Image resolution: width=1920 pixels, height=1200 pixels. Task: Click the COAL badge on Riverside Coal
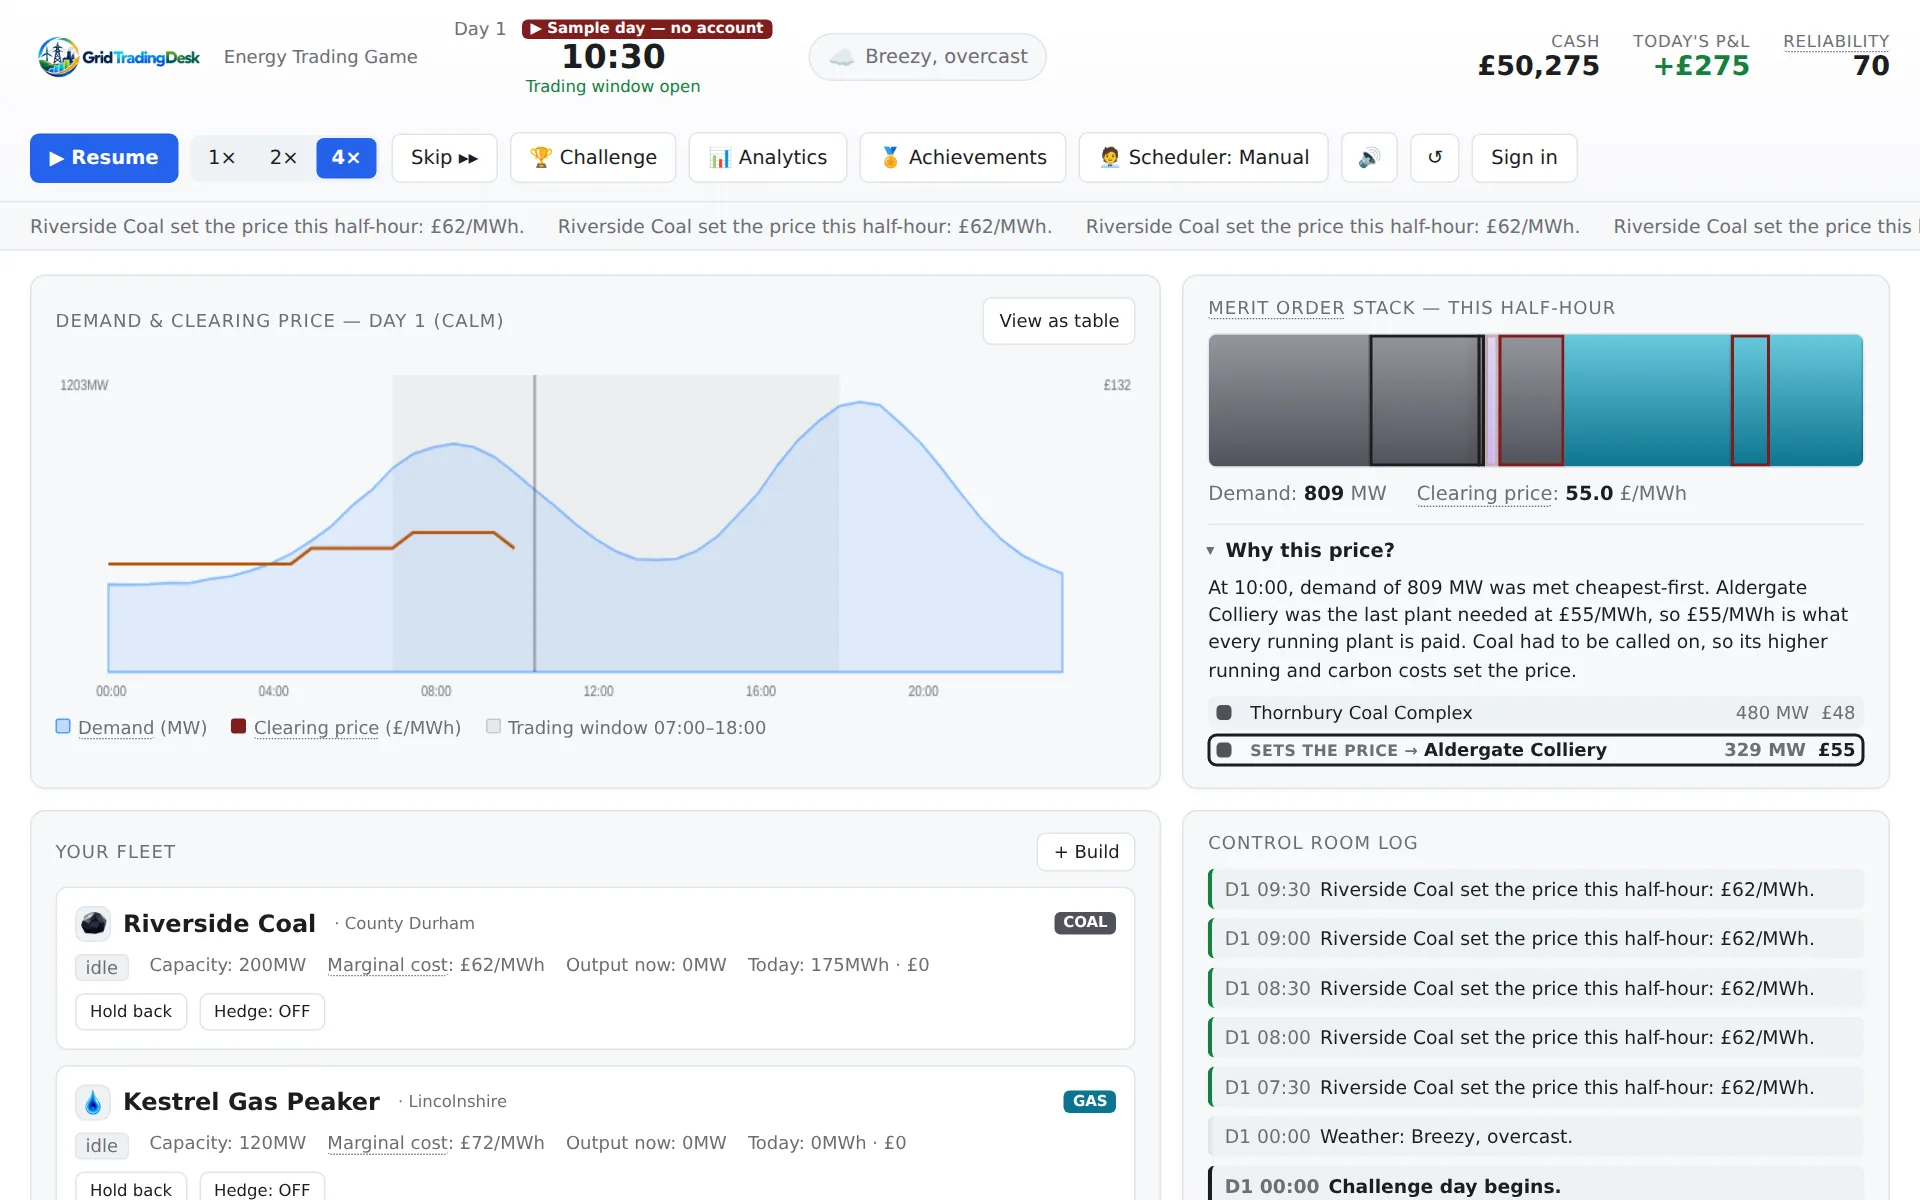[1085, 923]
